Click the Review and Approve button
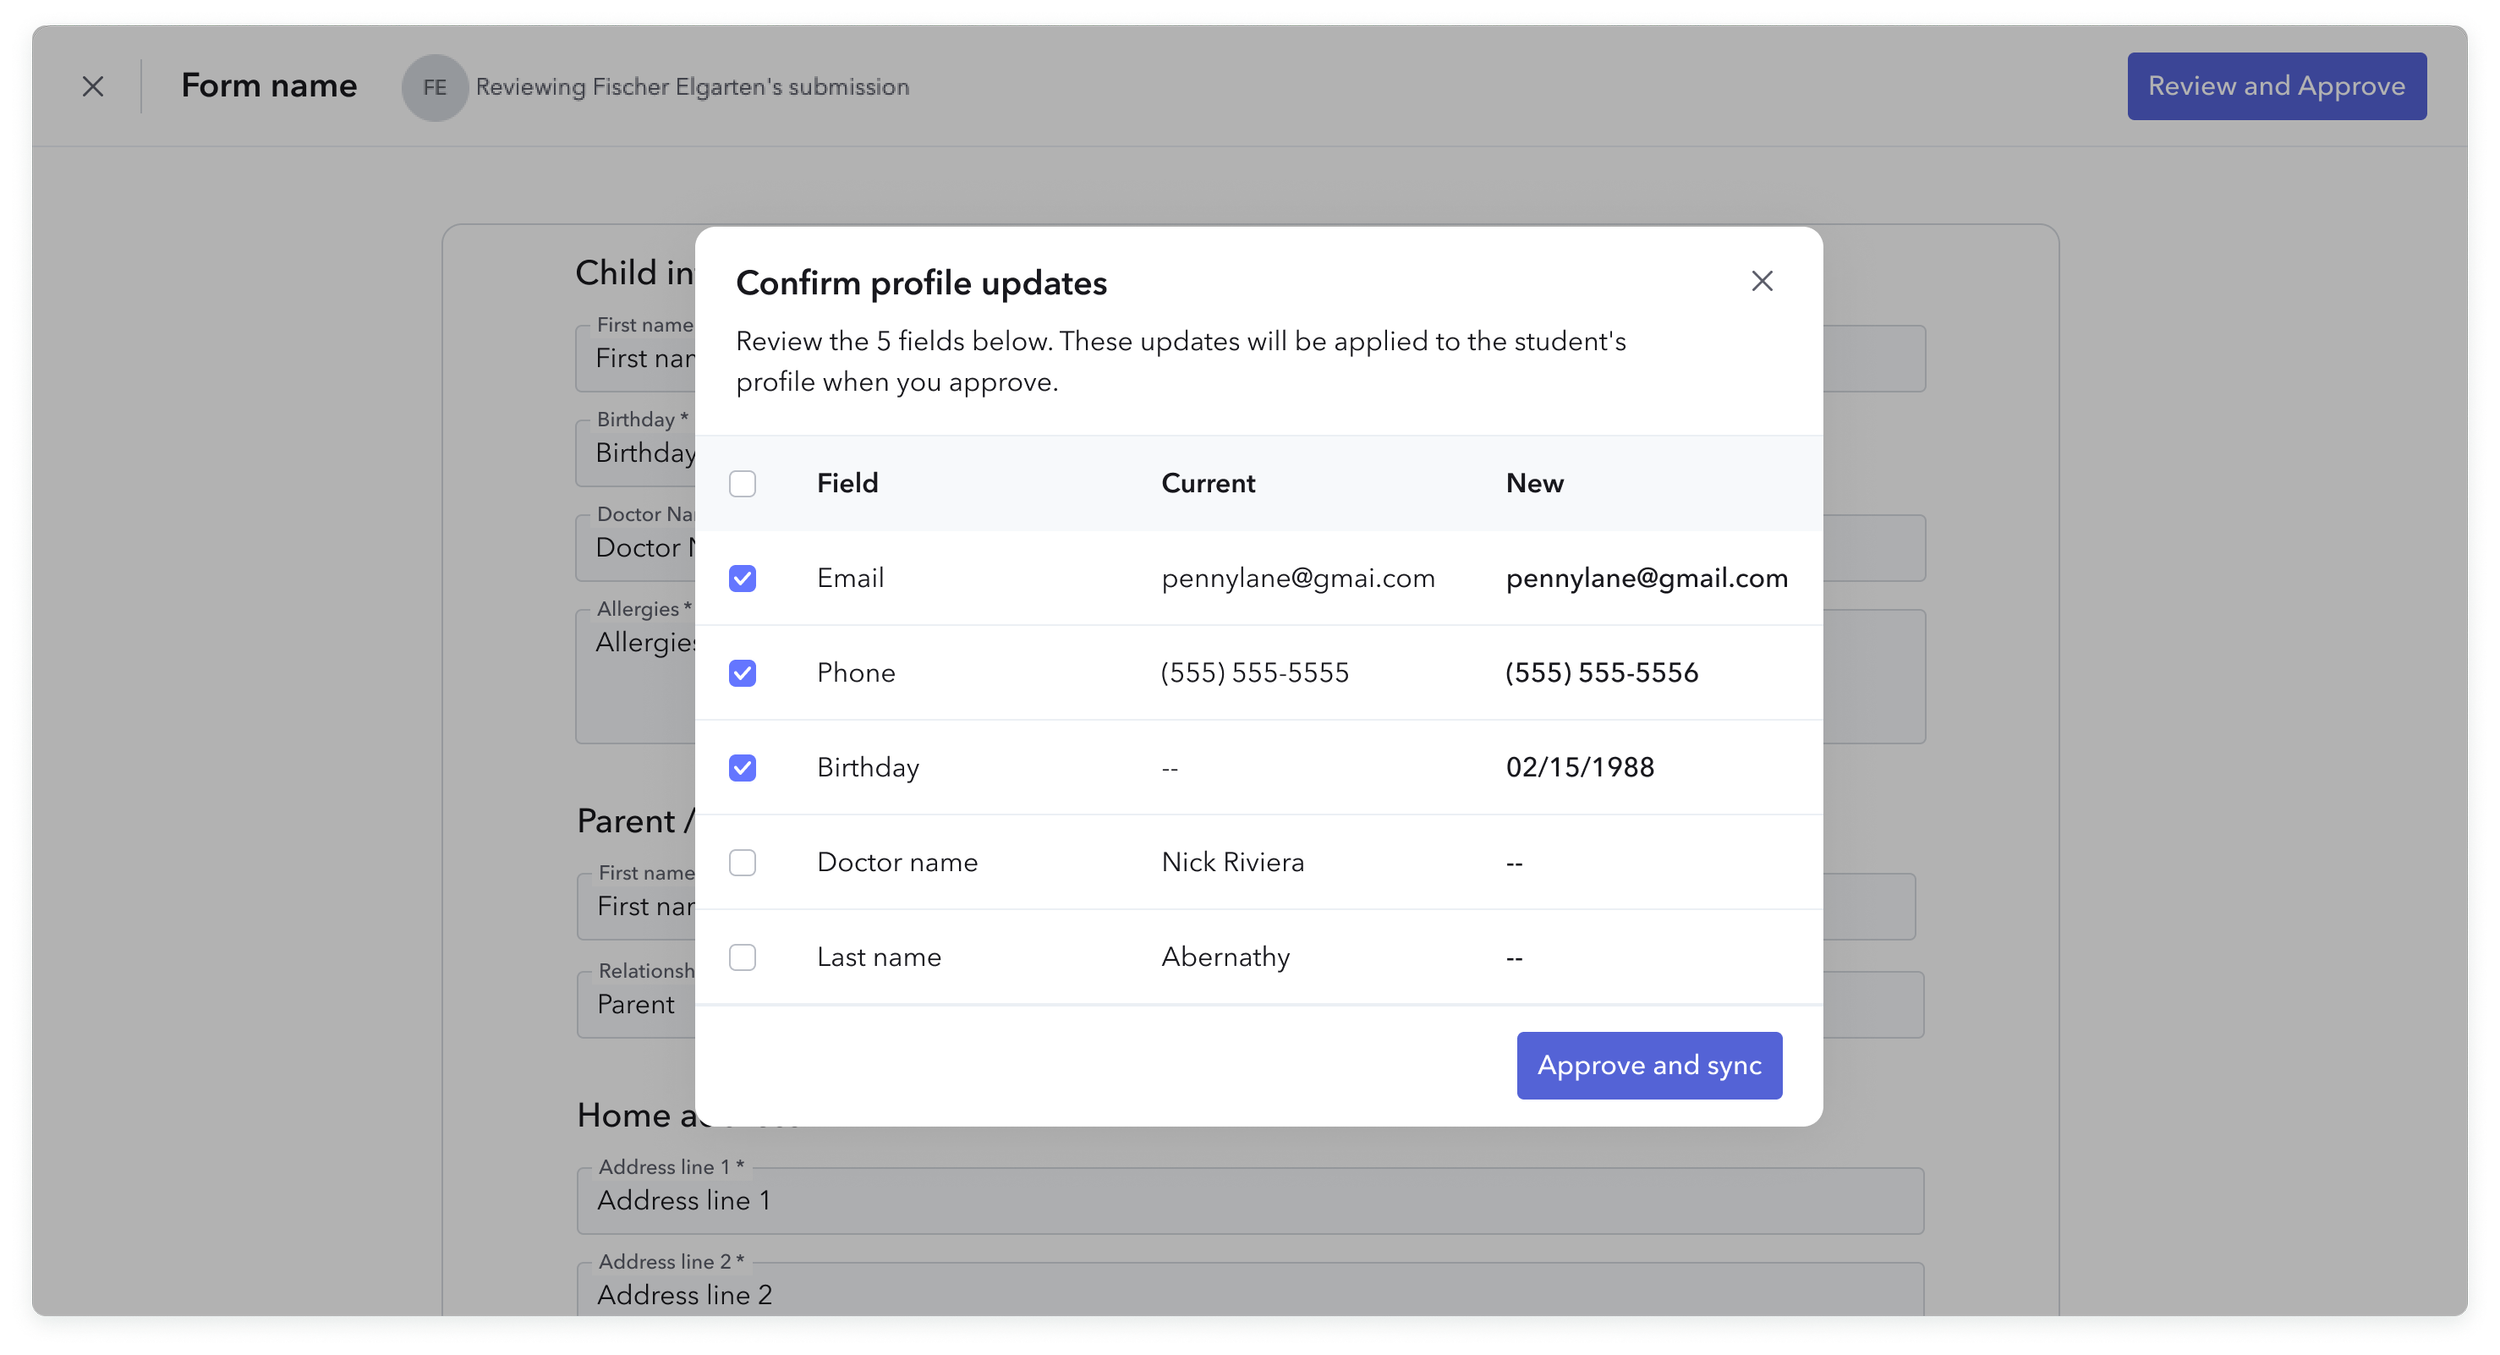 (2275, 87)
